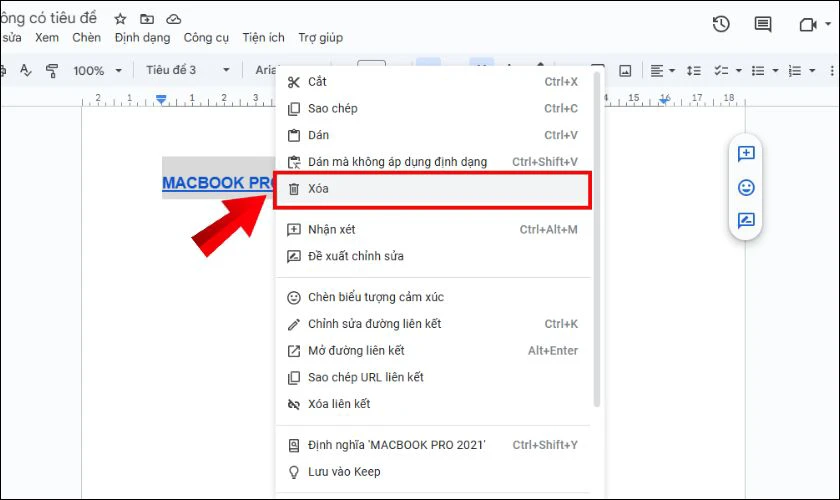Choose 'Đề xuất chỉnh sửa' menu entry
Image resolution: width=840 pixels, height=500 pixels.
[x=432, y=256]
